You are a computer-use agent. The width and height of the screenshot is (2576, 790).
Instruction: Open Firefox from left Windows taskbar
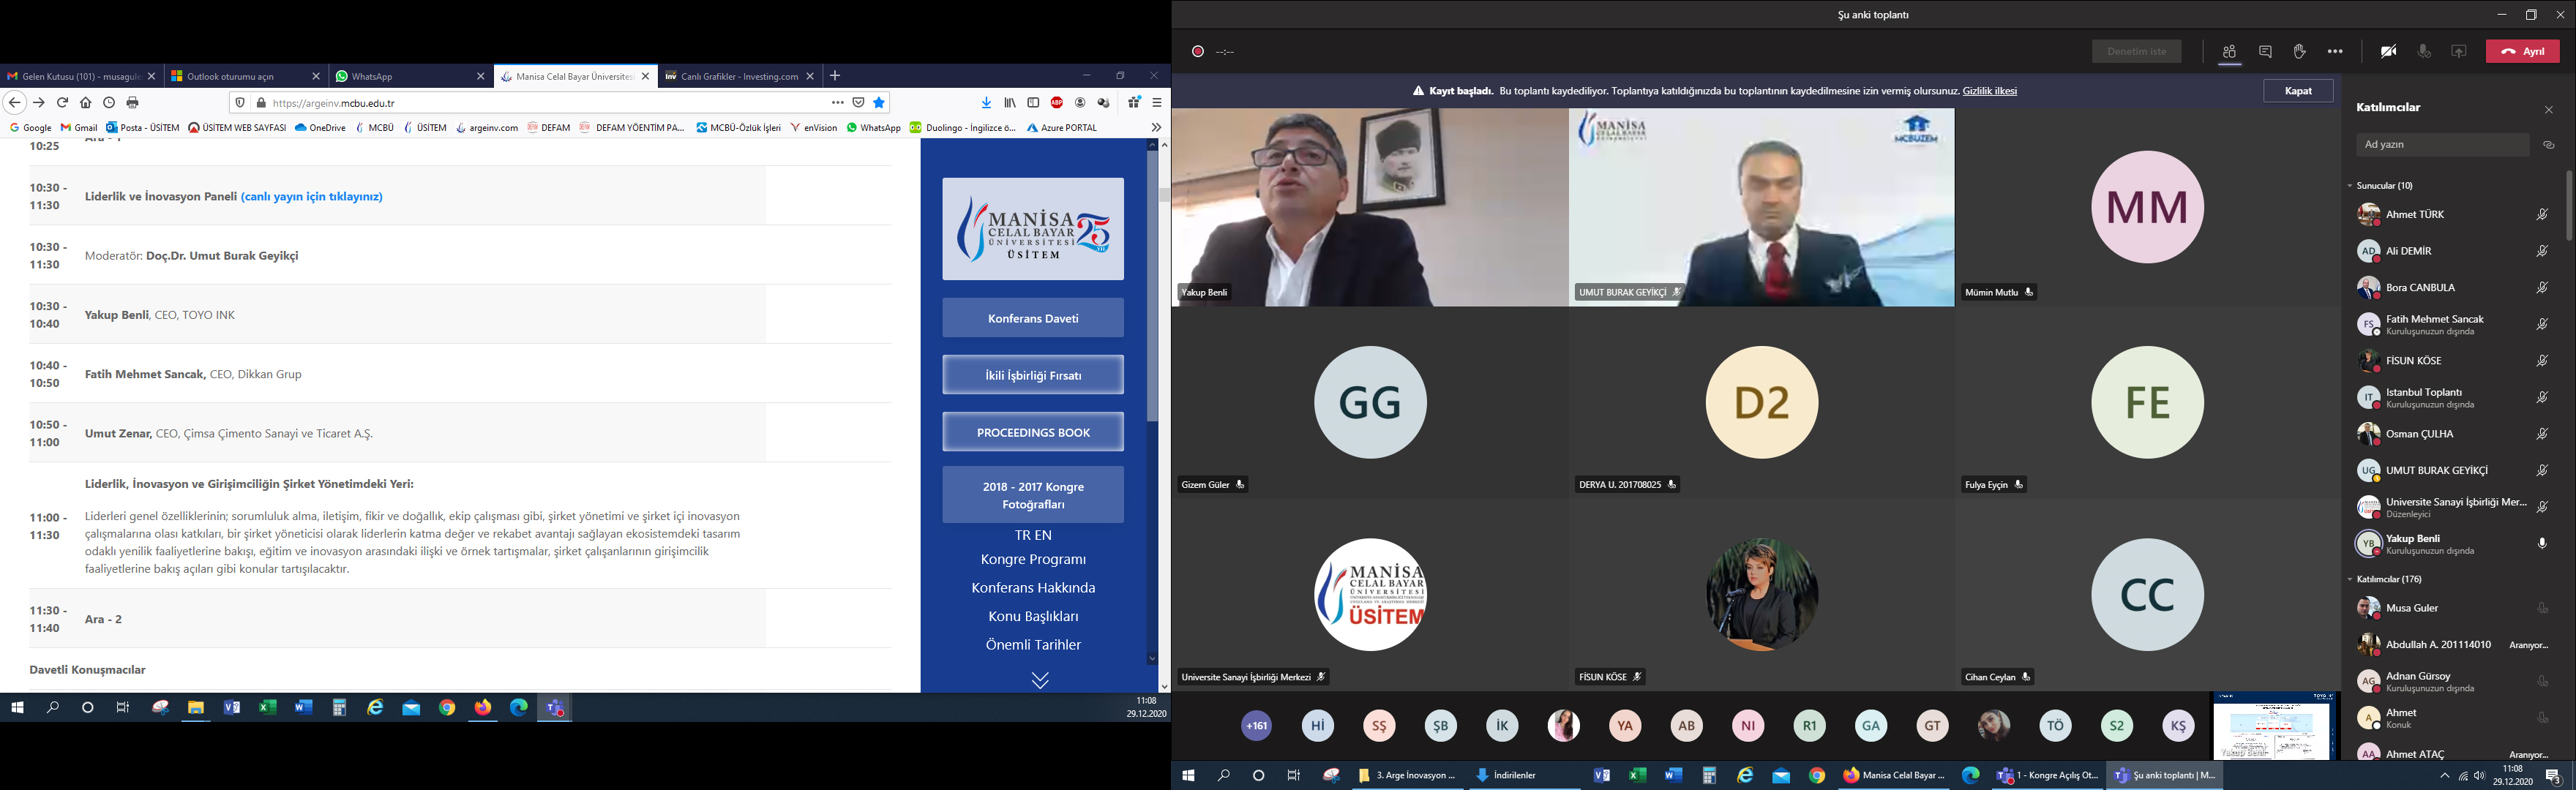coord(483,708)
